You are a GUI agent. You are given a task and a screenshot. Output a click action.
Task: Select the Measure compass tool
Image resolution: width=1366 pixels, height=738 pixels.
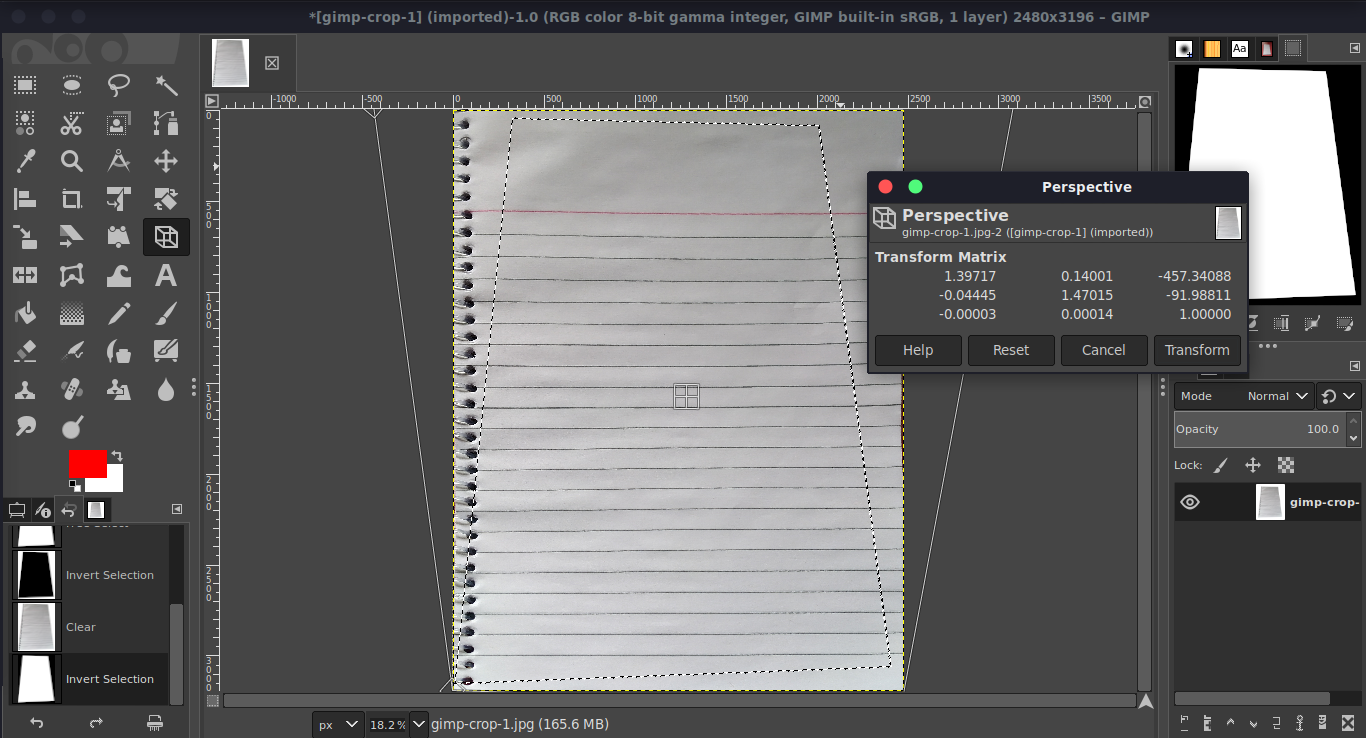(119, 161)
